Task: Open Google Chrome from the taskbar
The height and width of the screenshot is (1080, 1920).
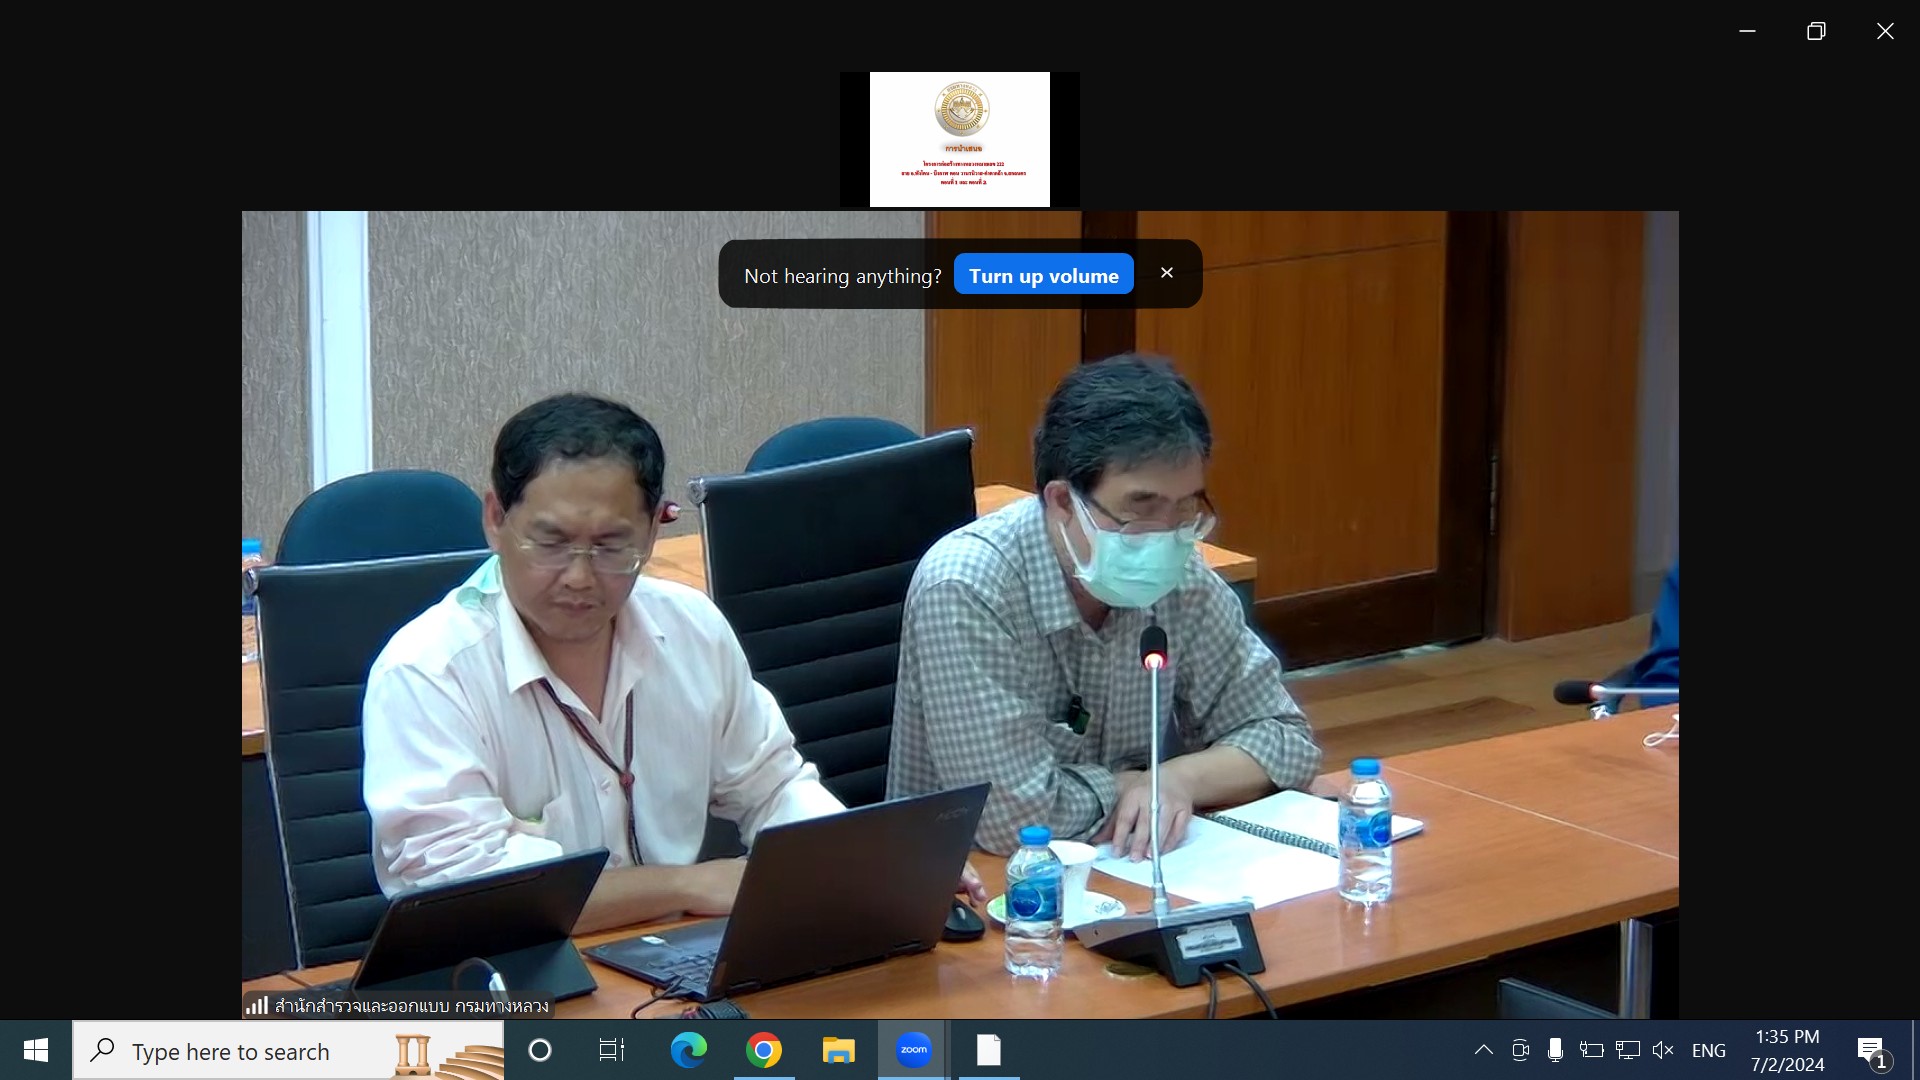Action: pos(763,1050)
